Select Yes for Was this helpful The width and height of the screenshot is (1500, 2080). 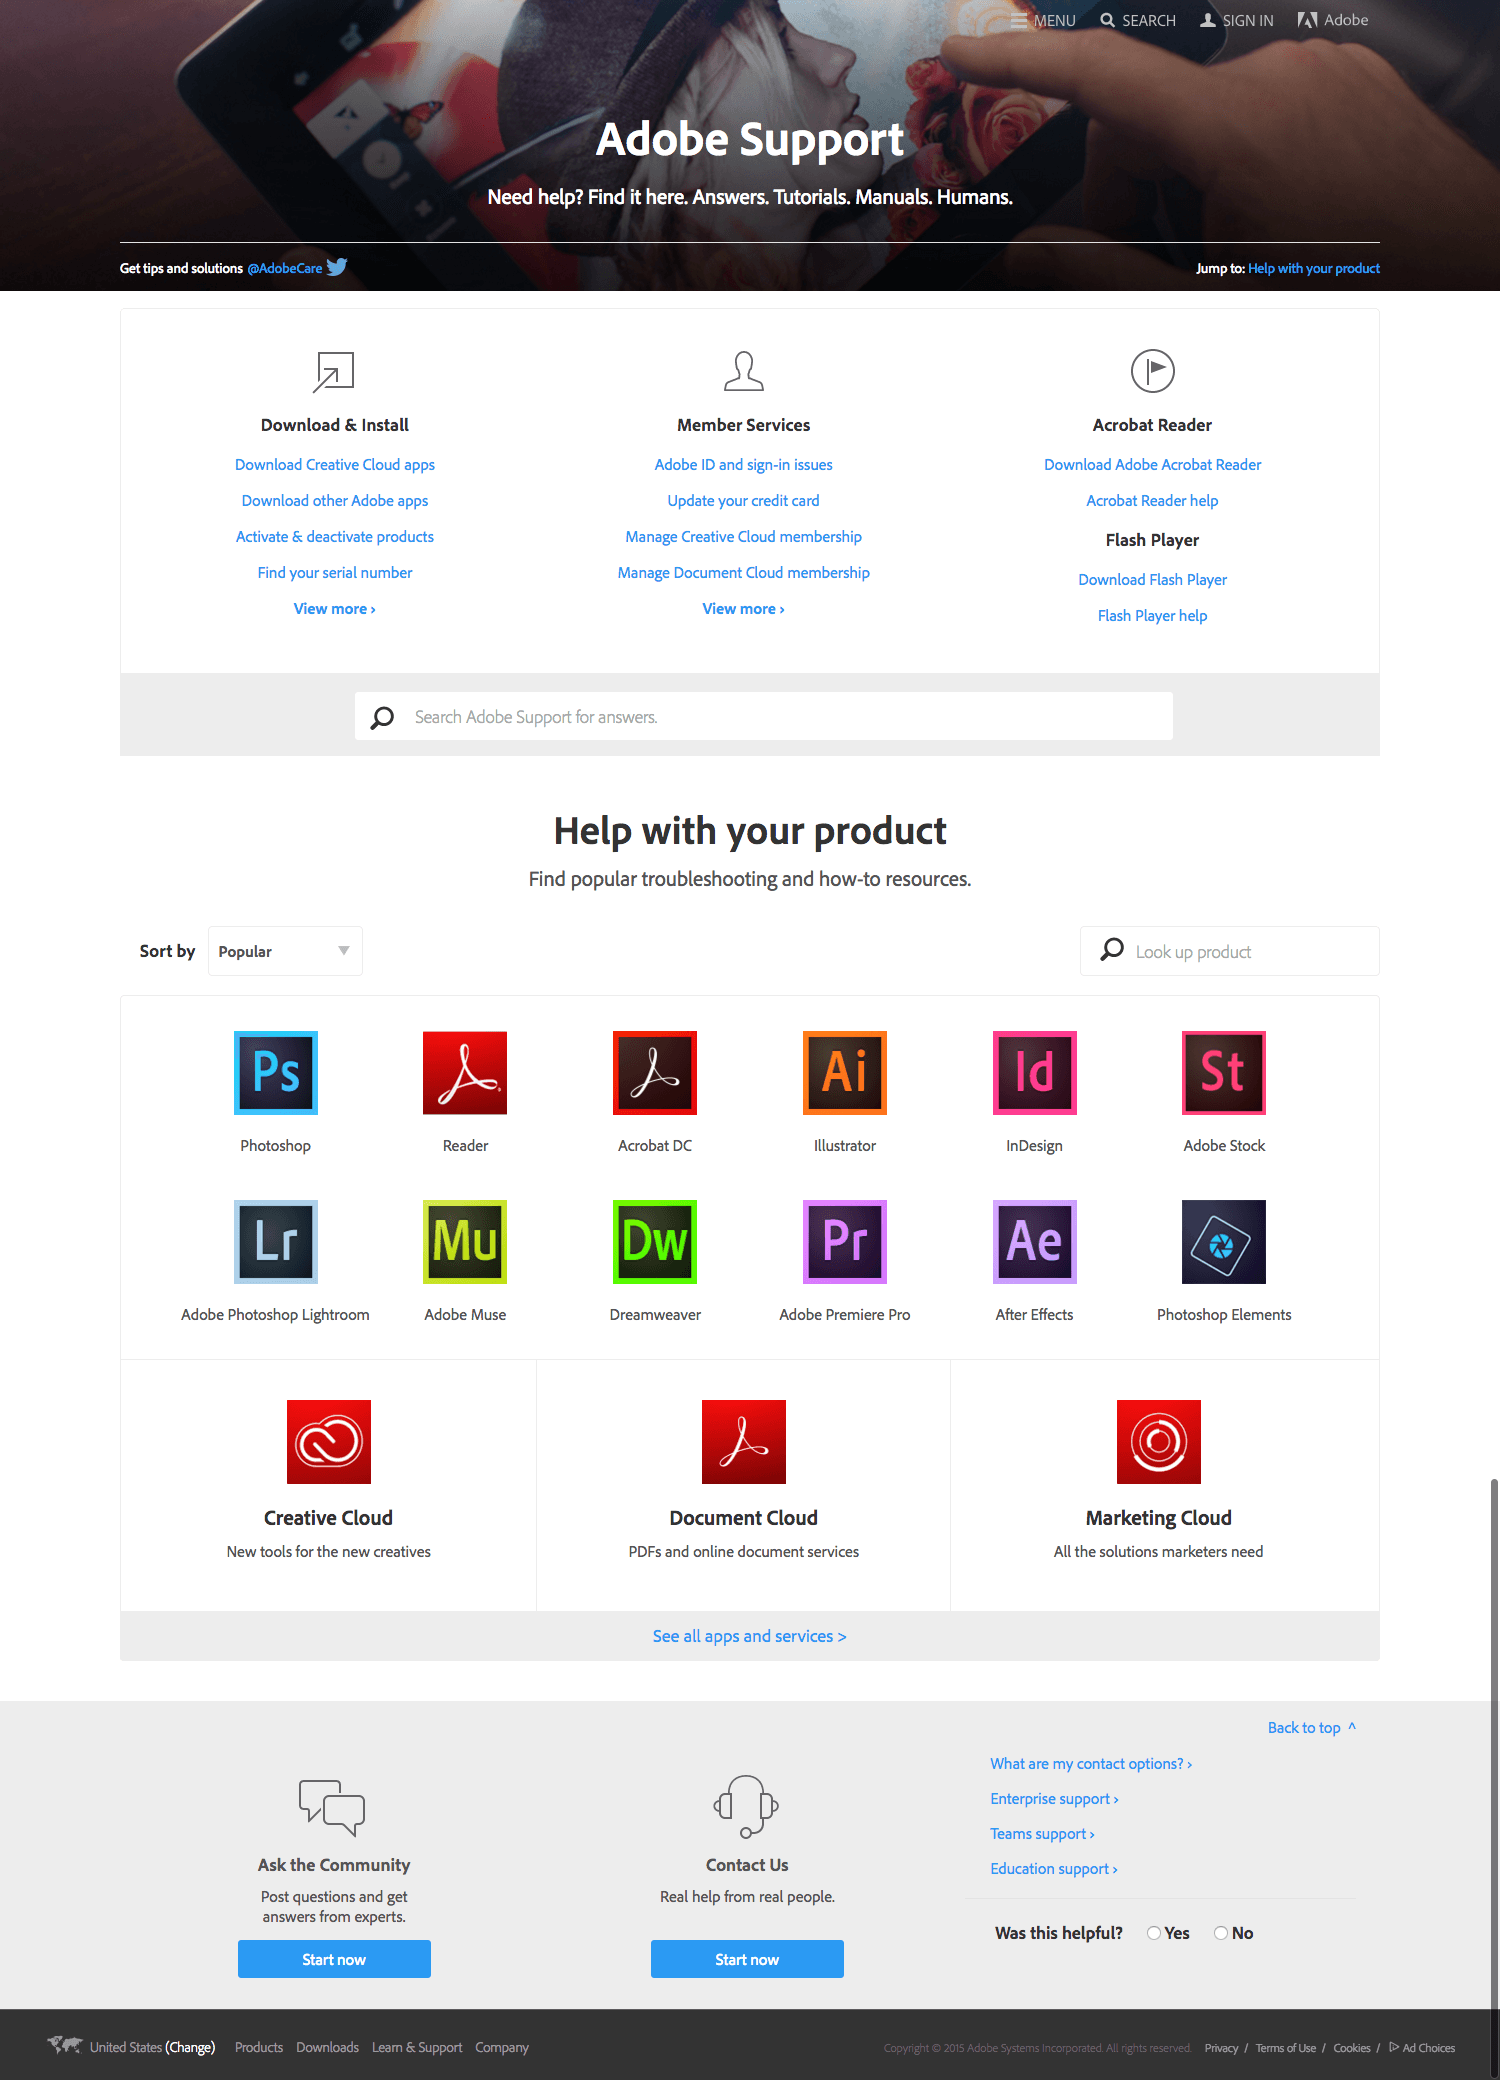(1154, 1933)
